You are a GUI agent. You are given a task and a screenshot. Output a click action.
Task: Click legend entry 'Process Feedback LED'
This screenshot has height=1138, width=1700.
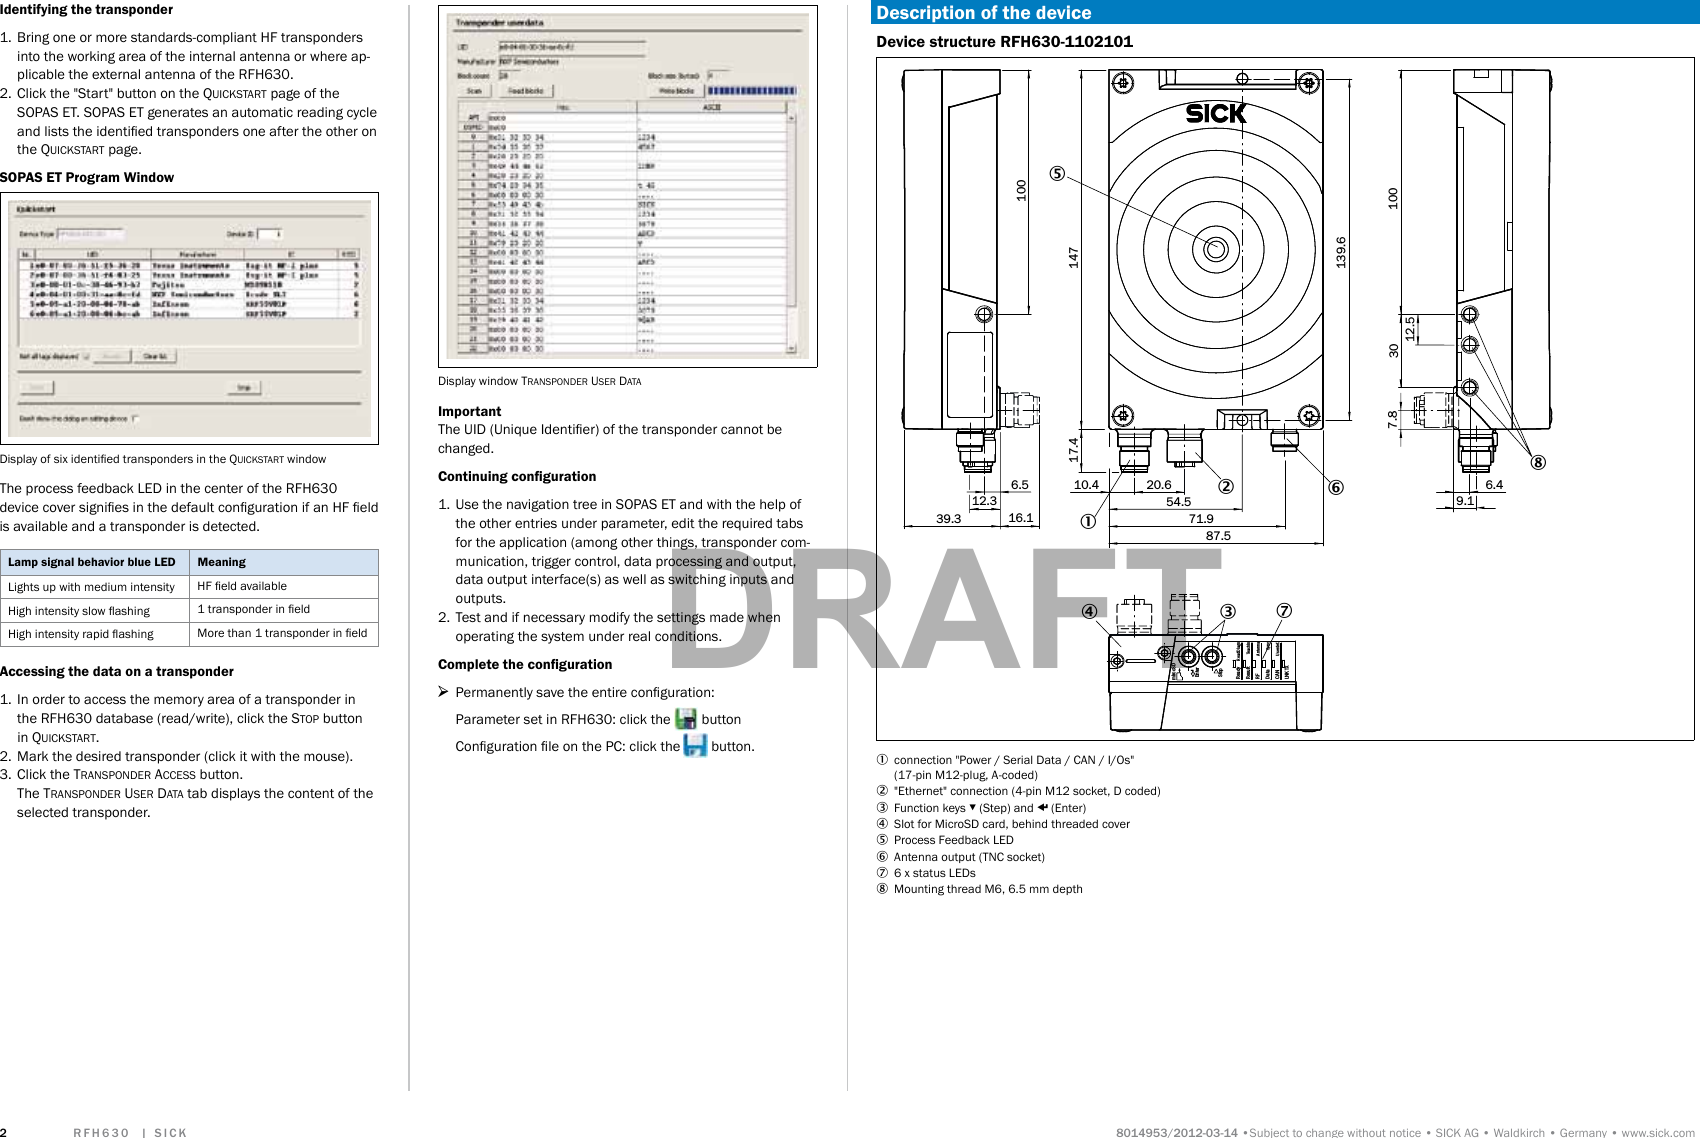[953, 840]
